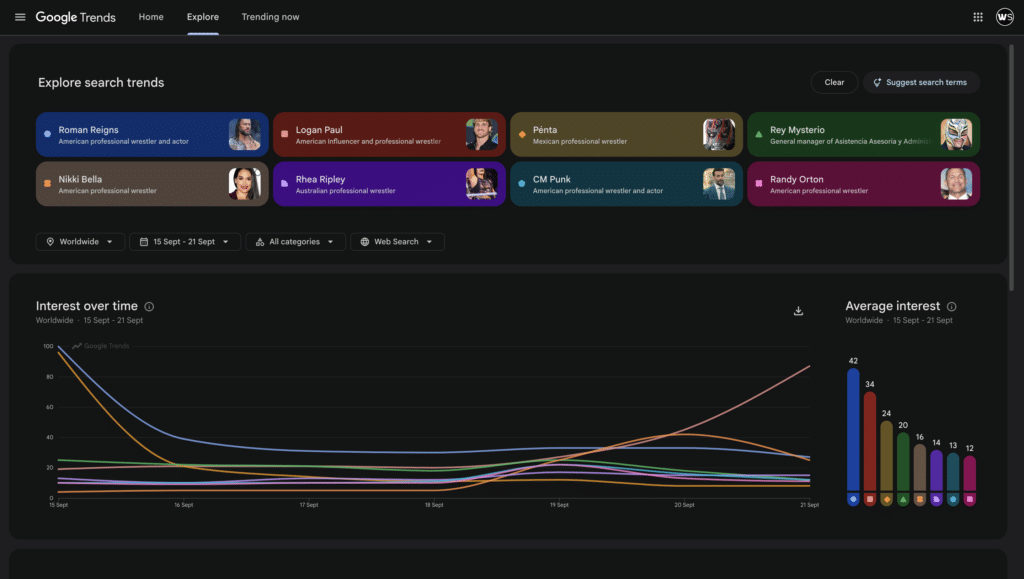Click info icon beside Interest over time

pyautogui.click(x=149, y=307)
